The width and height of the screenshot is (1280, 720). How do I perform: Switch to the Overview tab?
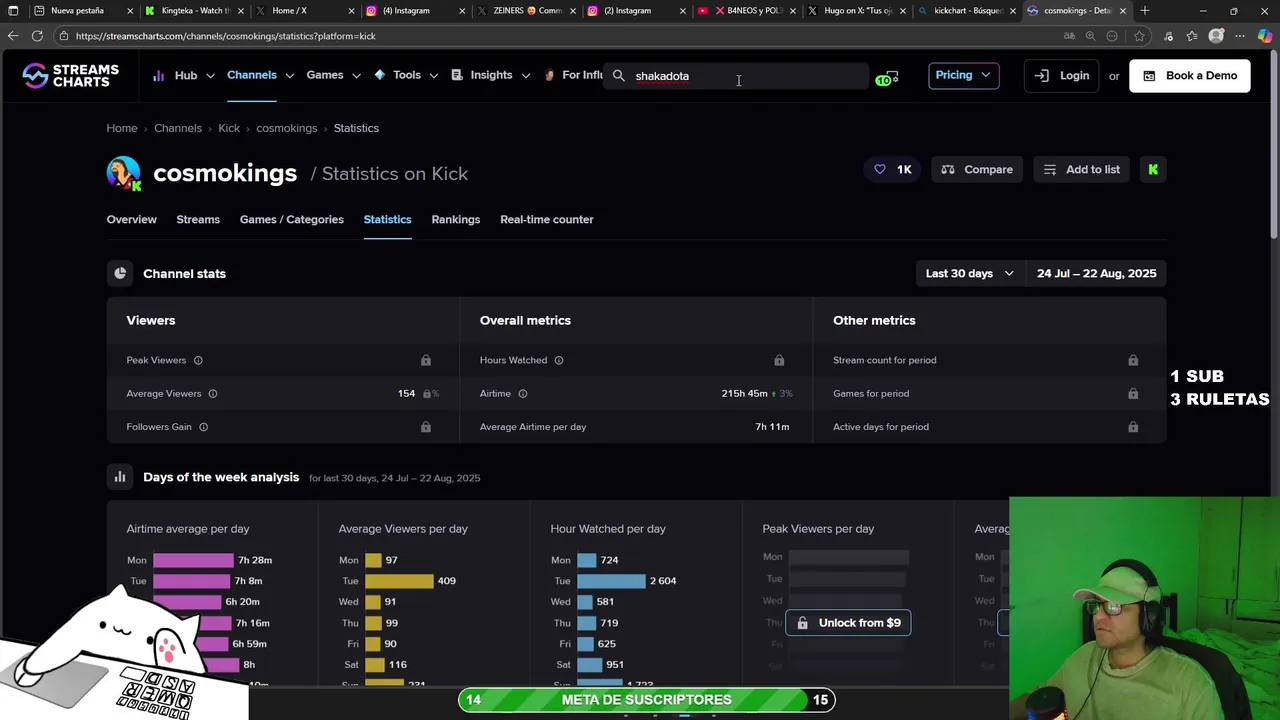[x=131, y=220]
